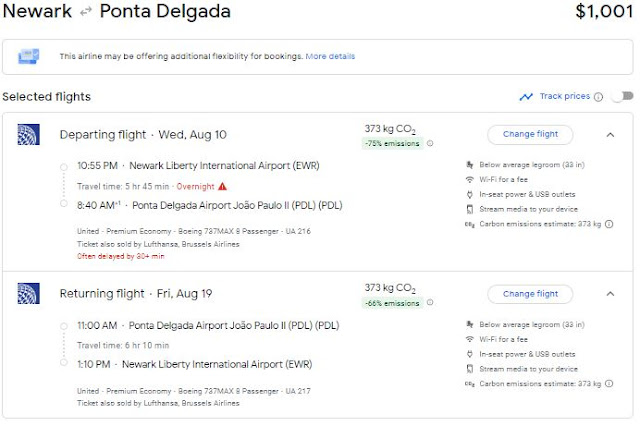
Task: Click the departing flight emissions info icon
Action: (430, 143)
